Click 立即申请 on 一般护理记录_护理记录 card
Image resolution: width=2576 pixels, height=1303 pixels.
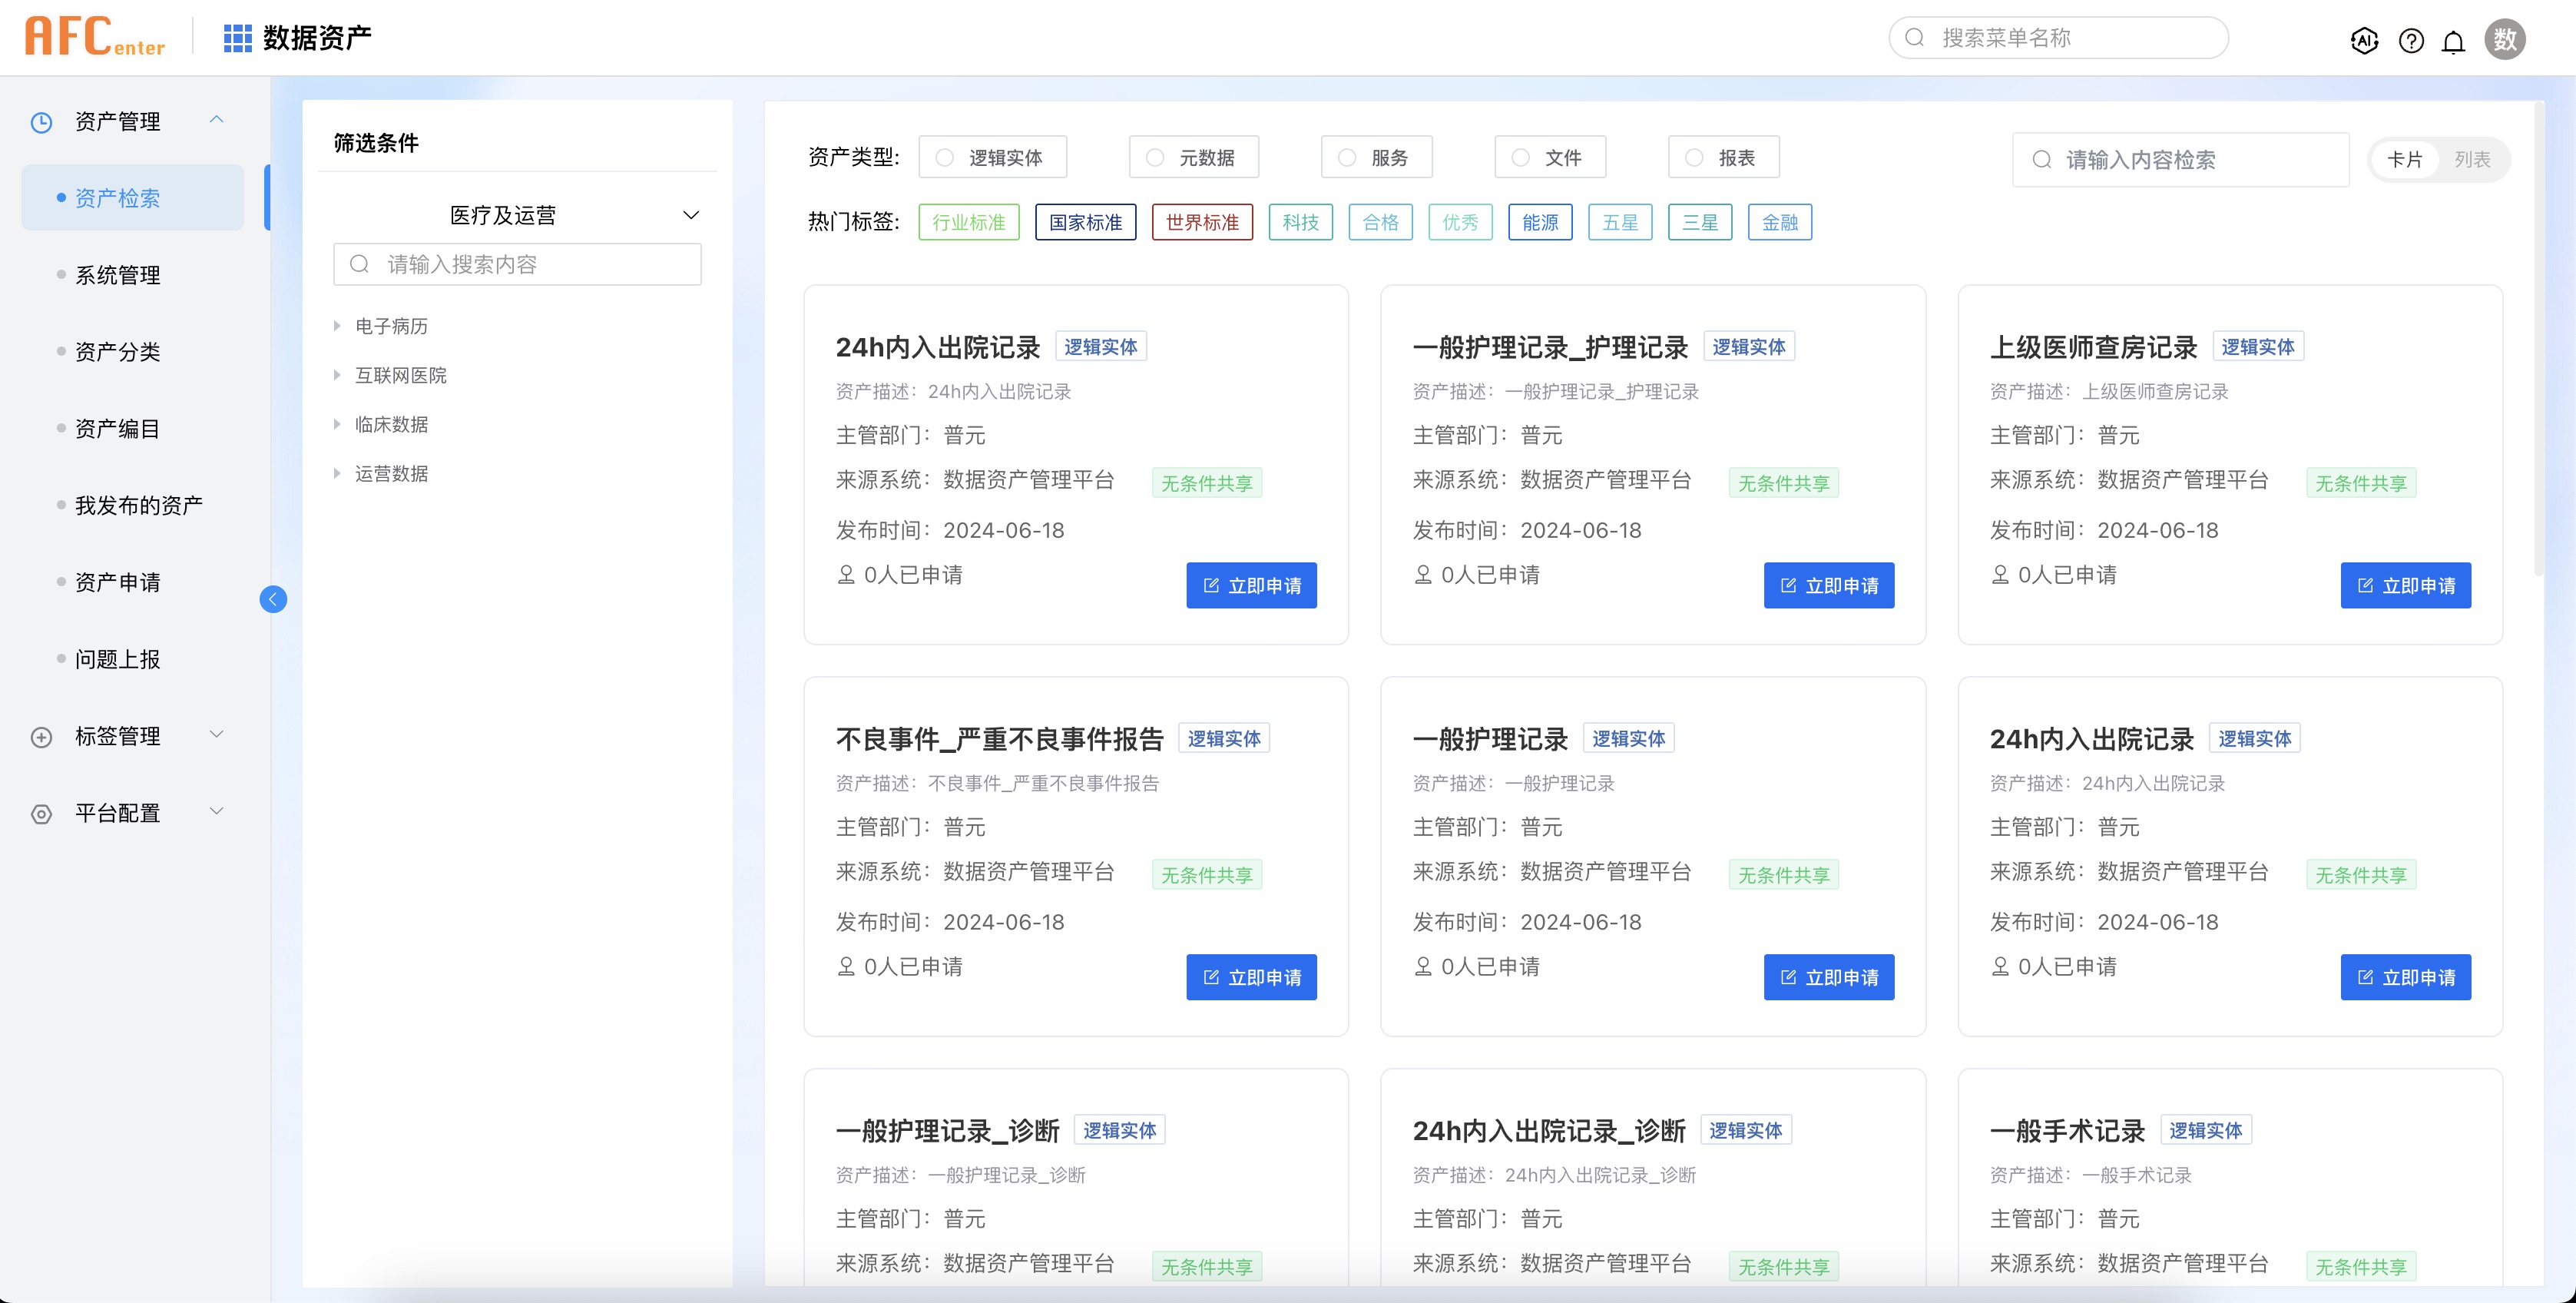(x=1829, y=586)
